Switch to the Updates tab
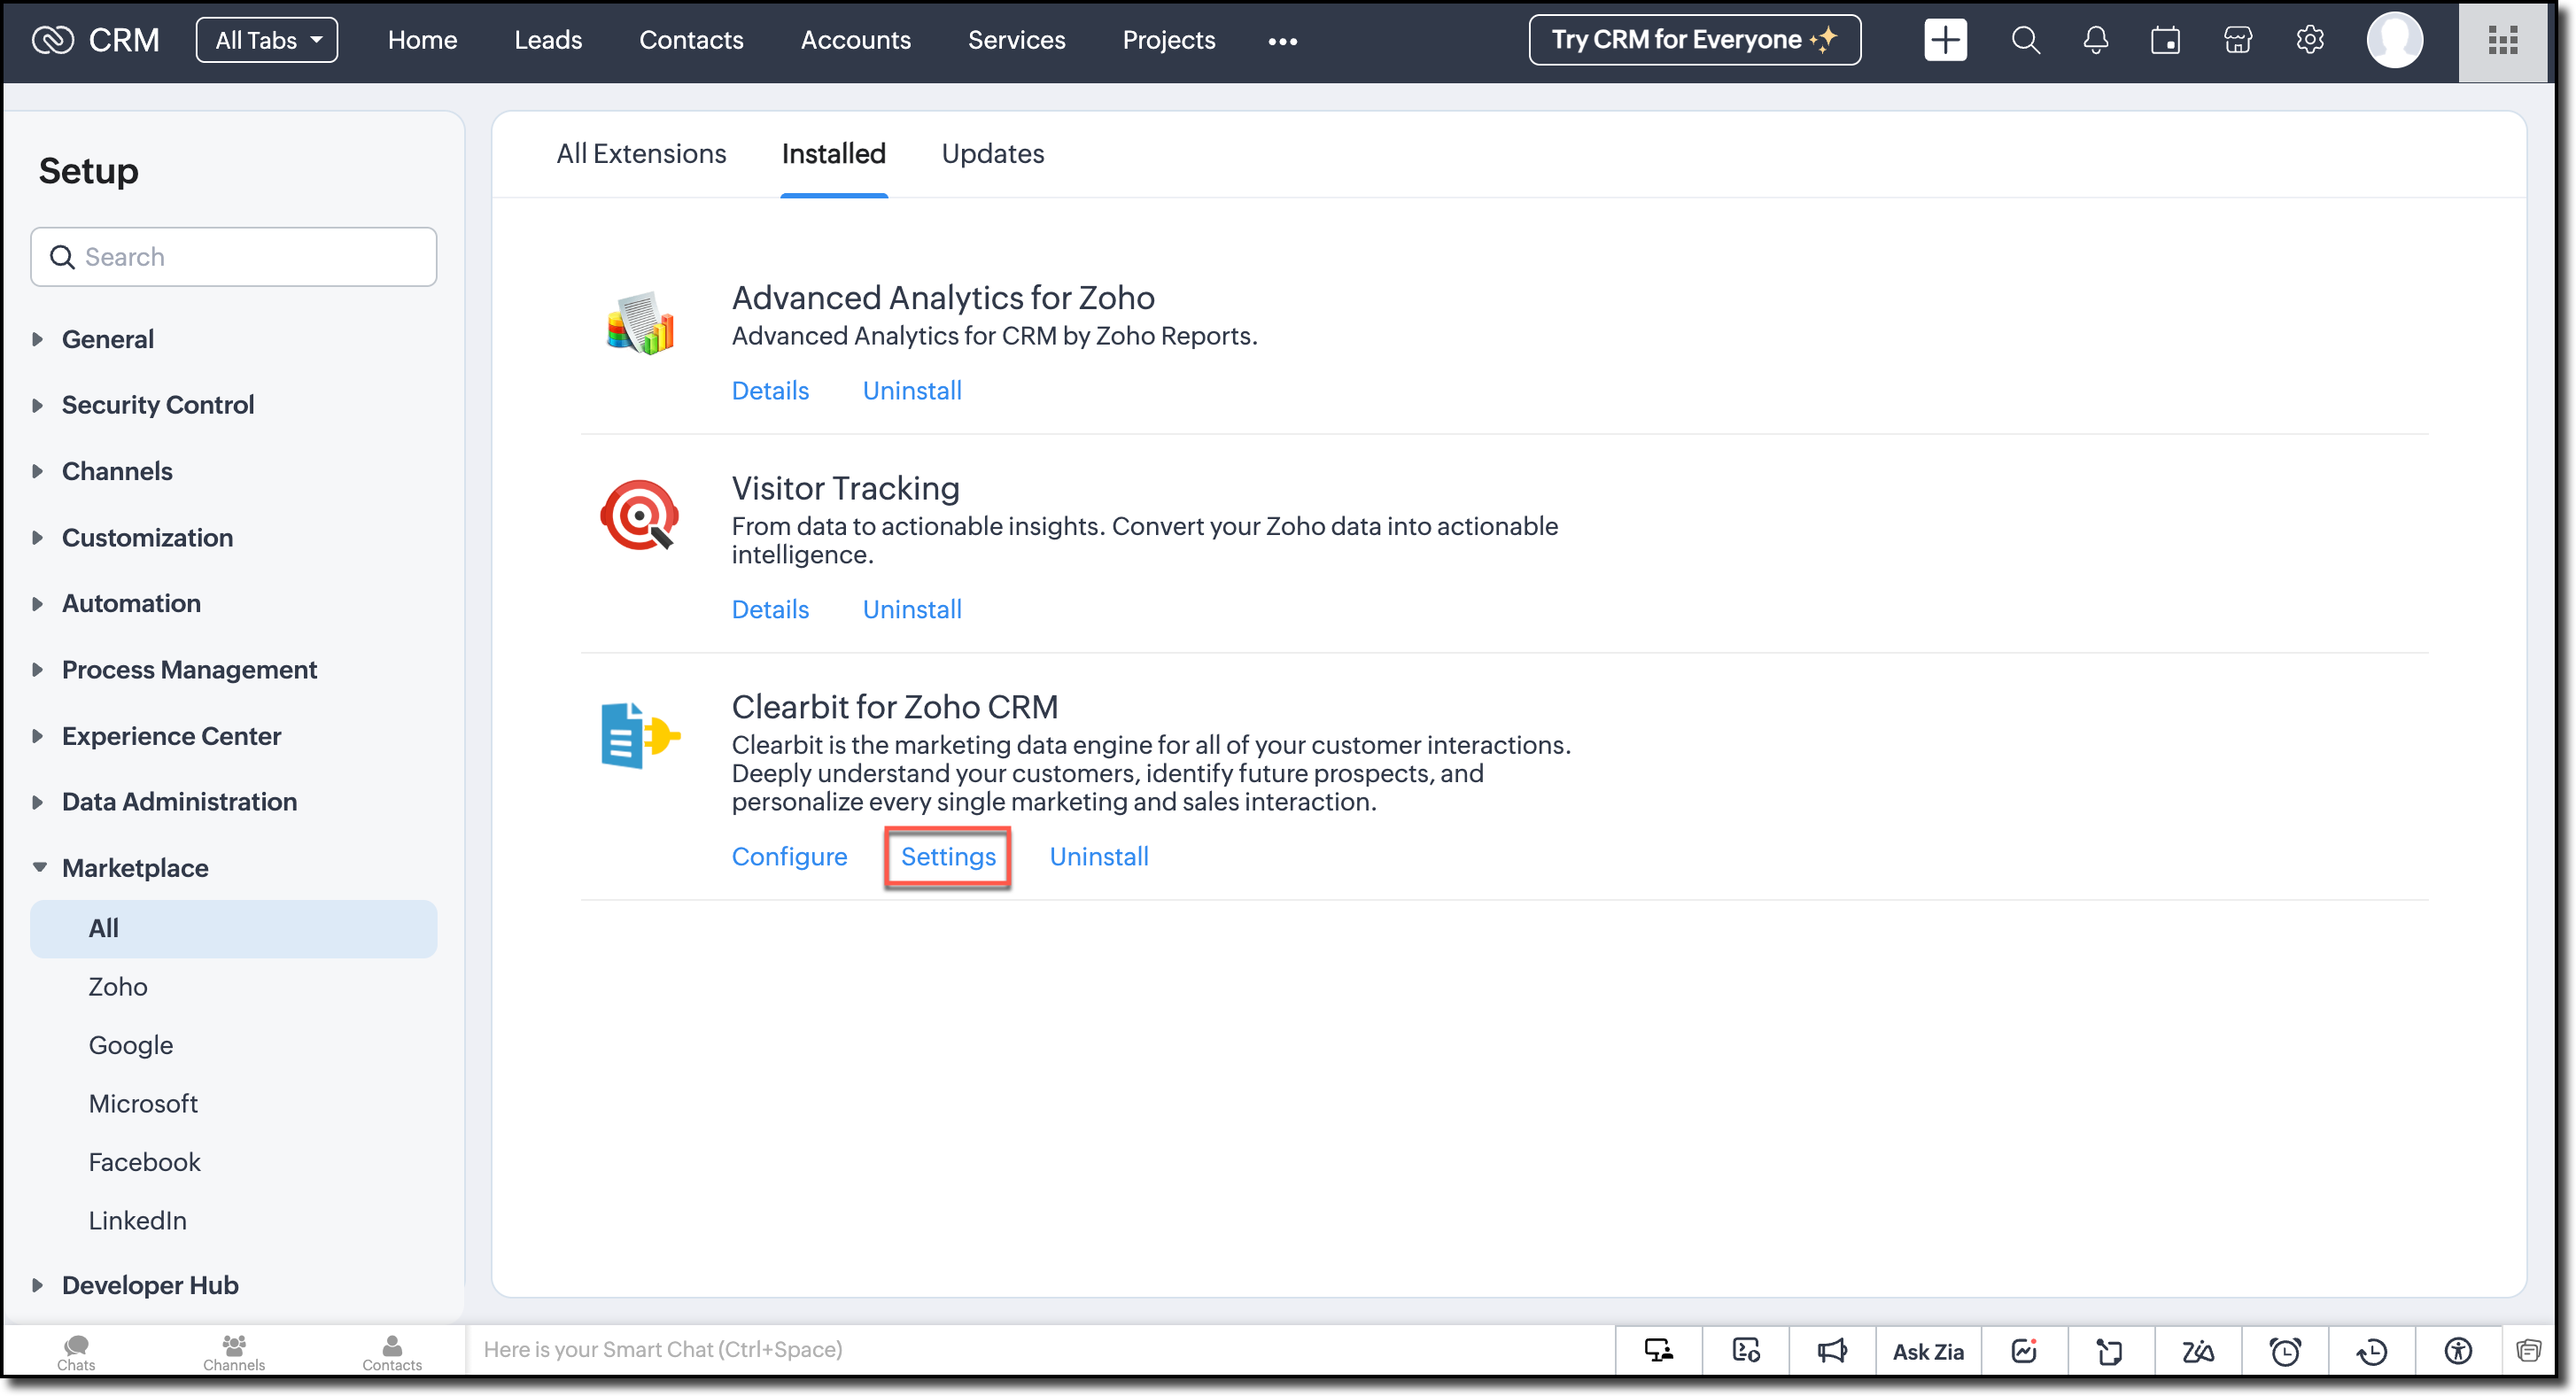The width and height of the screenshot is (2576, 1396). point(992,154)
